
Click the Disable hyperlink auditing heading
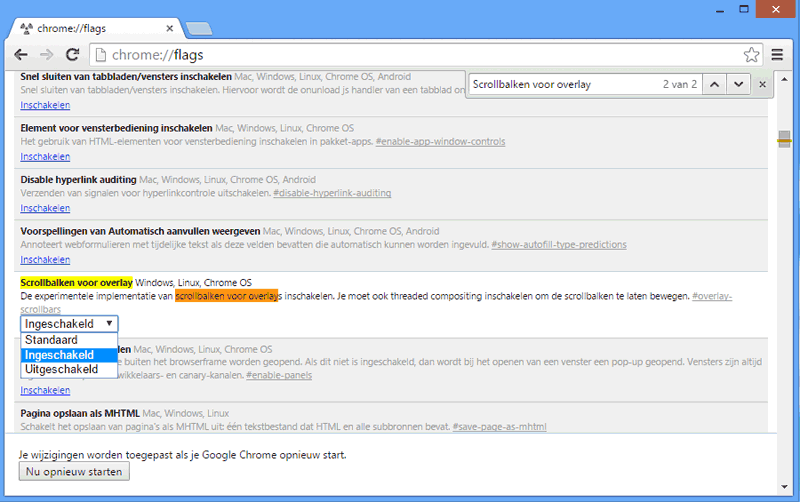pos(79,180)
